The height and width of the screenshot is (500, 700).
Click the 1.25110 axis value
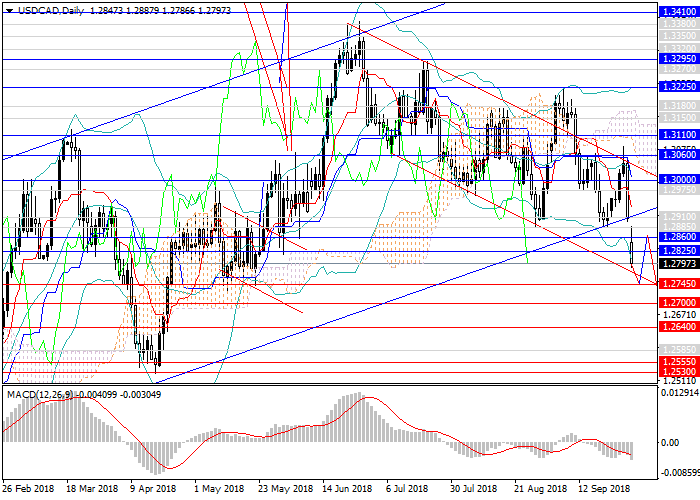679,381
